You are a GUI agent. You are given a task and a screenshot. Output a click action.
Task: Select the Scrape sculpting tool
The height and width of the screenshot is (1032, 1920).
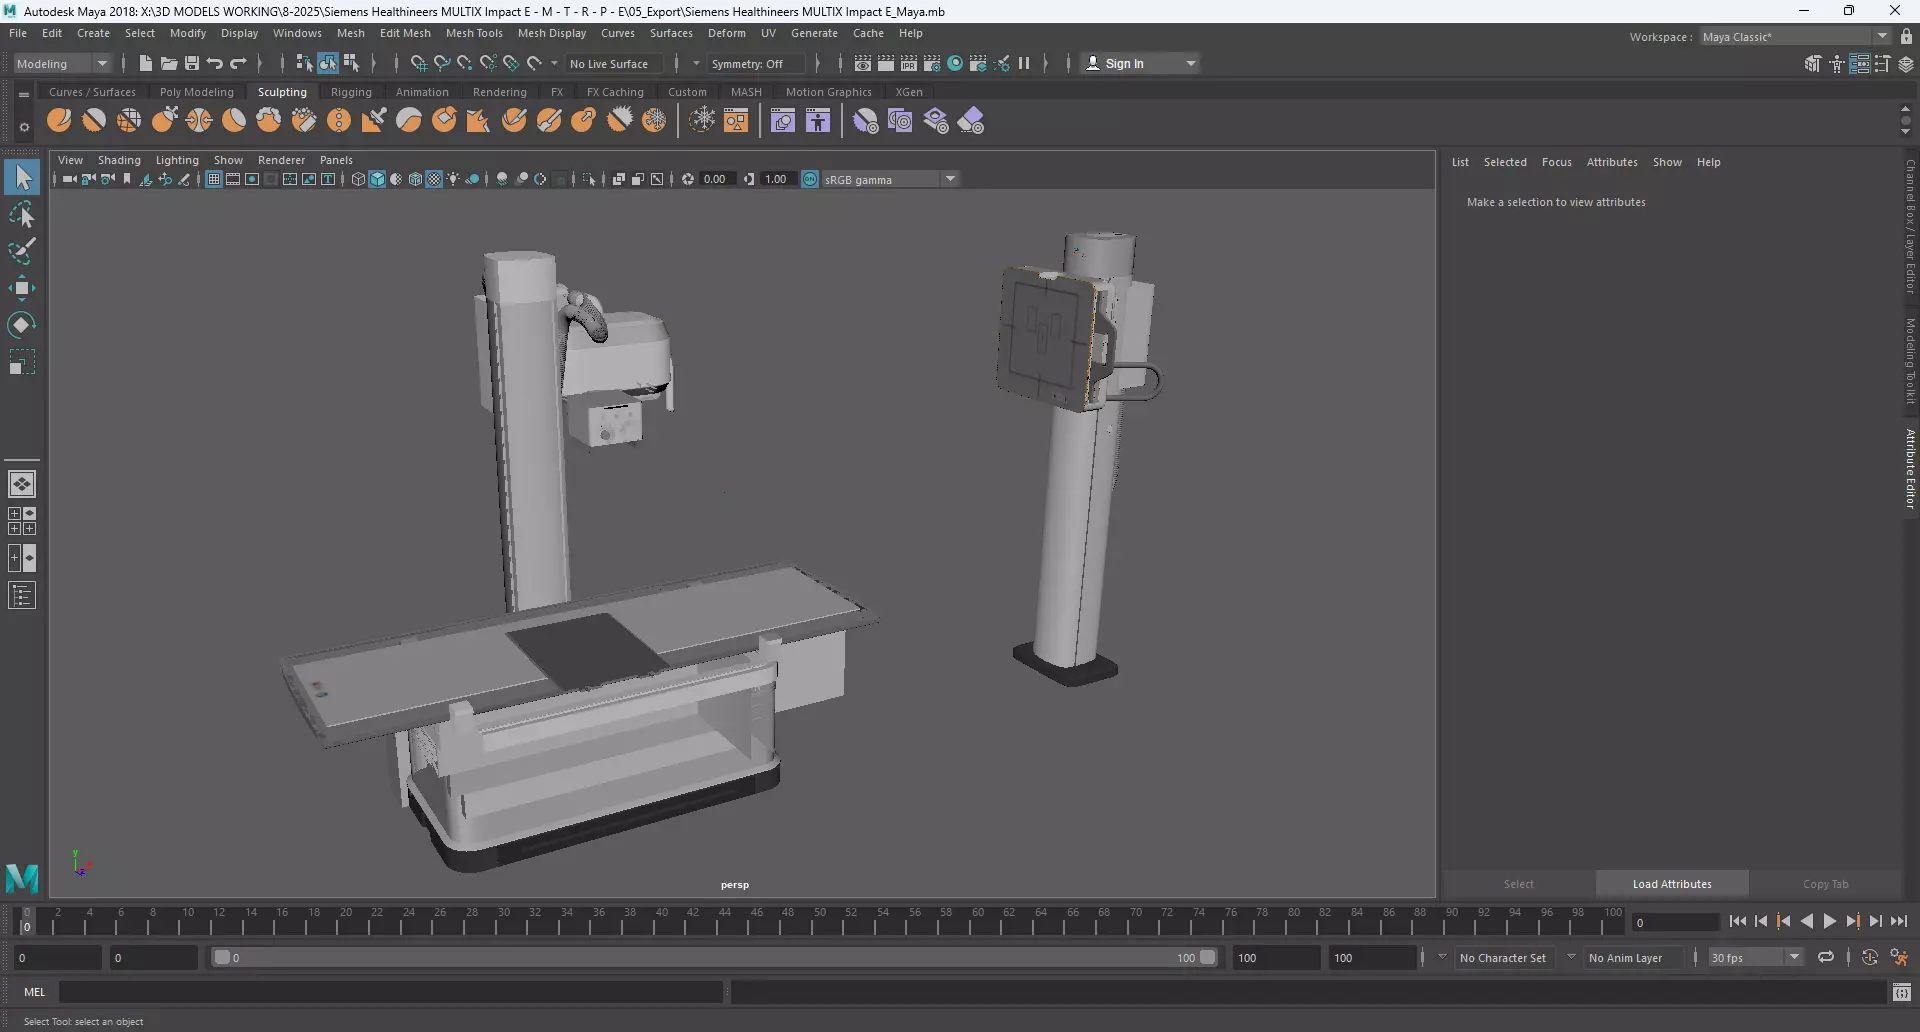point(444,121)
